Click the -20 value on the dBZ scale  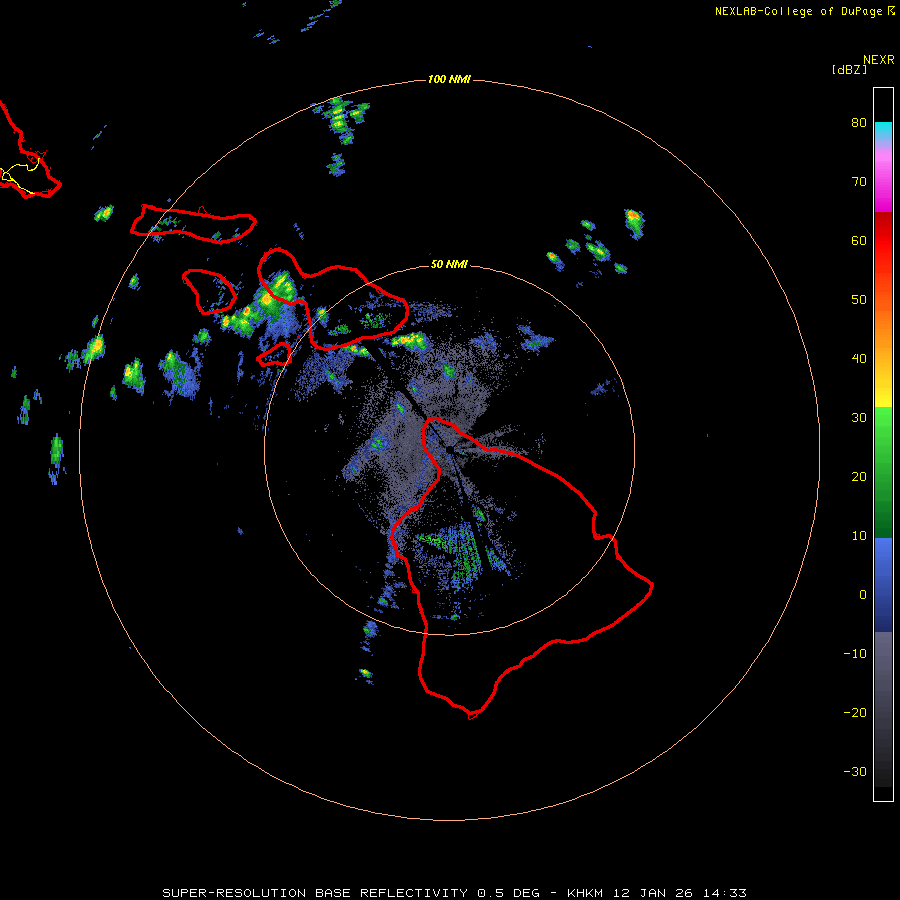click(x=855, y=713)
